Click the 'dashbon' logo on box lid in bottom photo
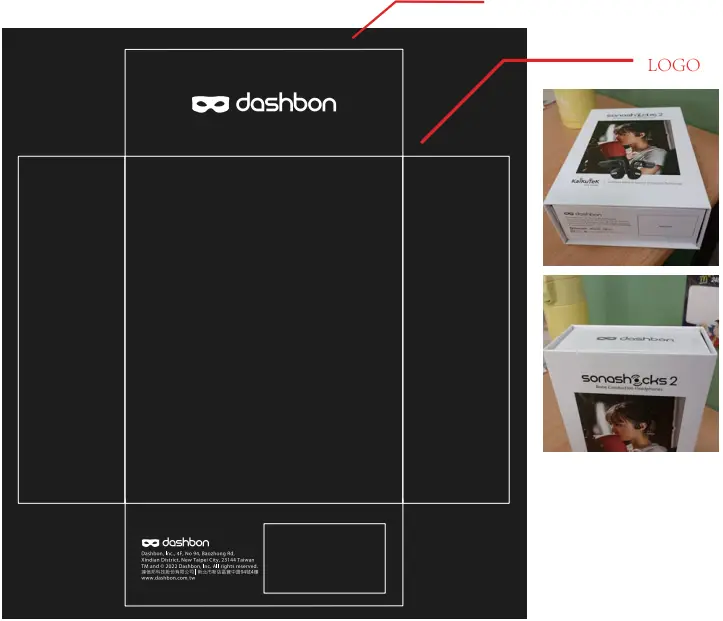The width and height of the screenshot is (723, 621). [x=635, y=339]
